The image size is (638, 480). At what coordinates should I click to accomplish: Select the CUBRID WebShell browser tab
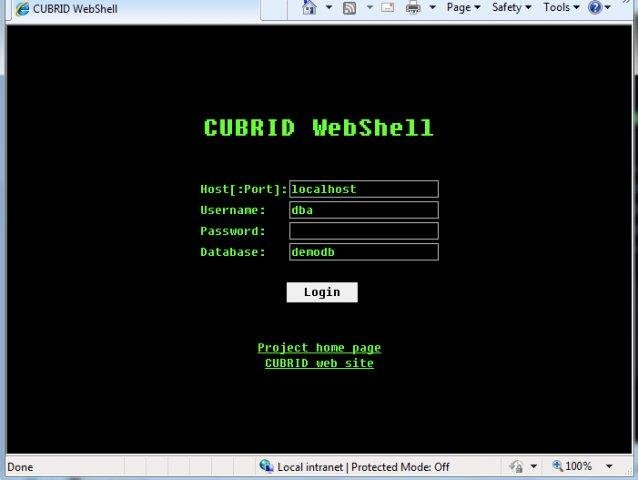134,9
